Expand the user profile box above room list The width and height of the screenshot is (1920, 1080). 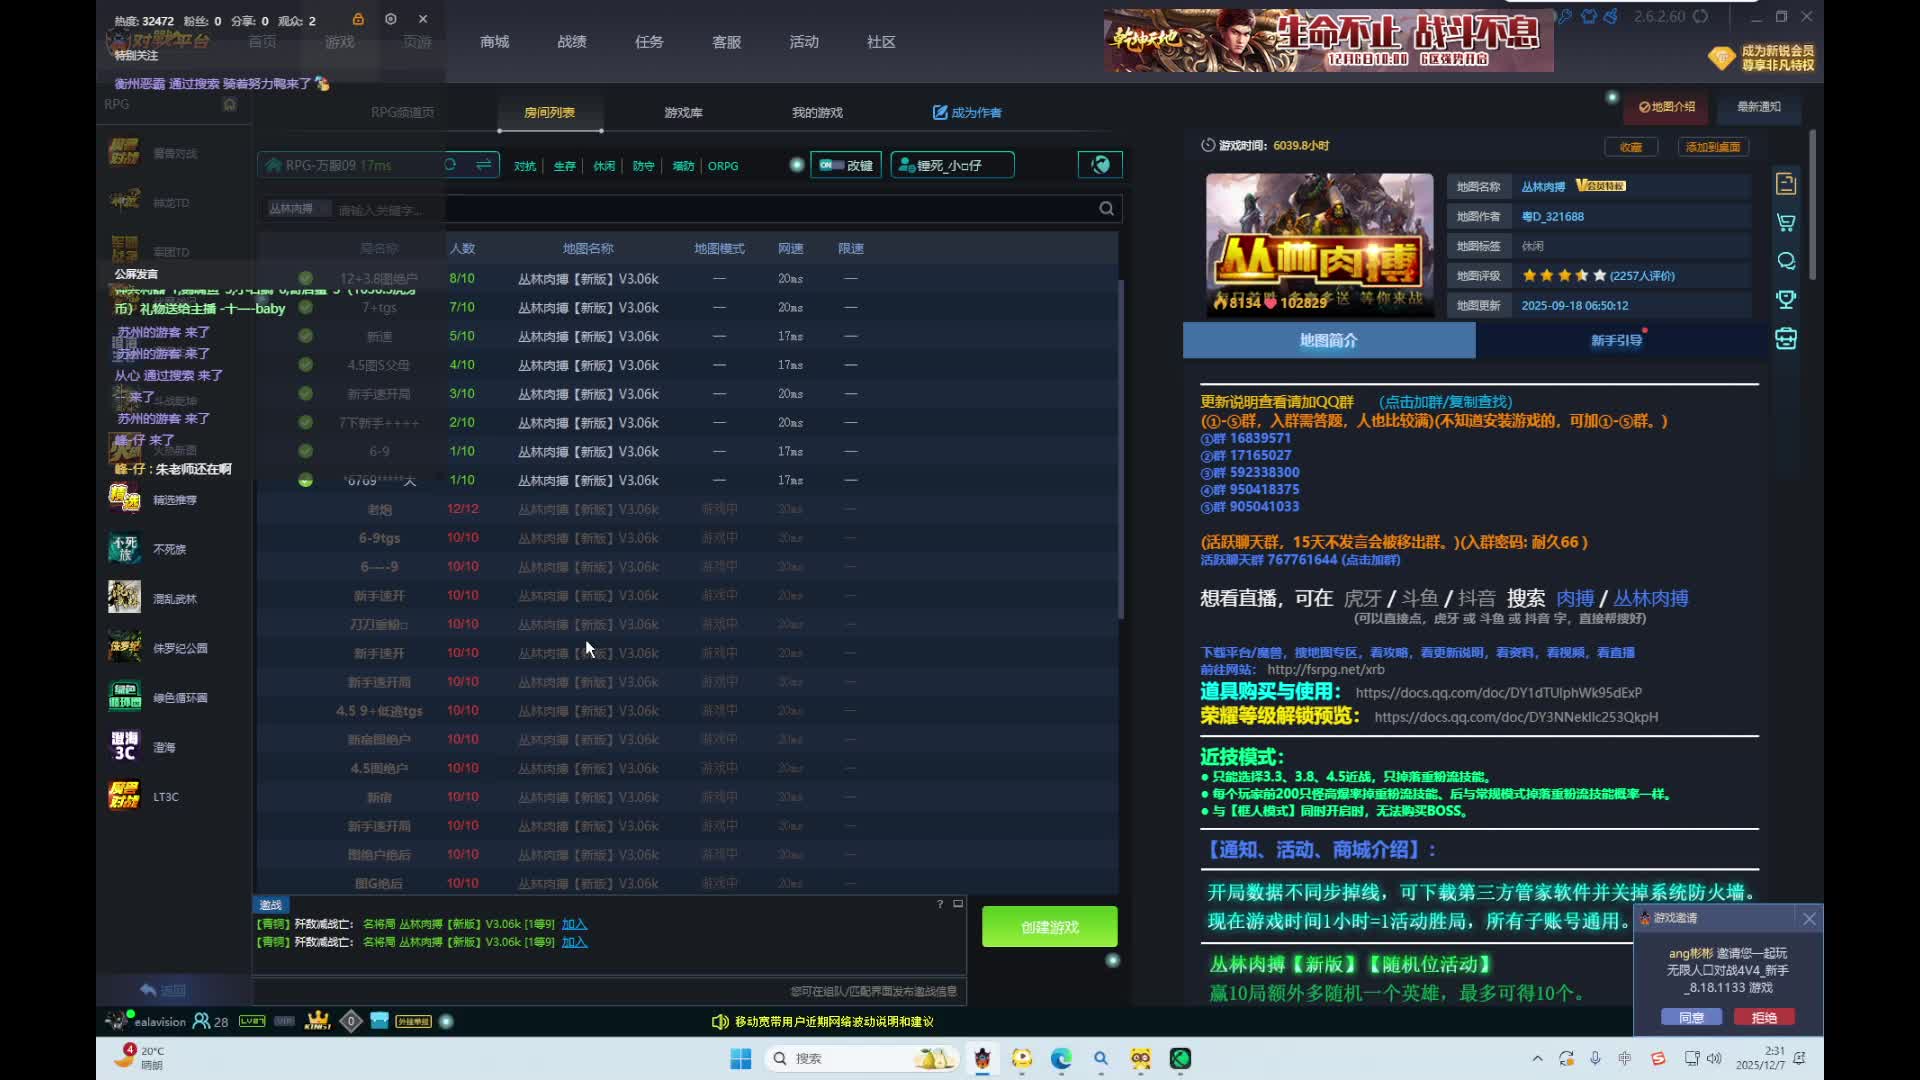tap(952, 165)
